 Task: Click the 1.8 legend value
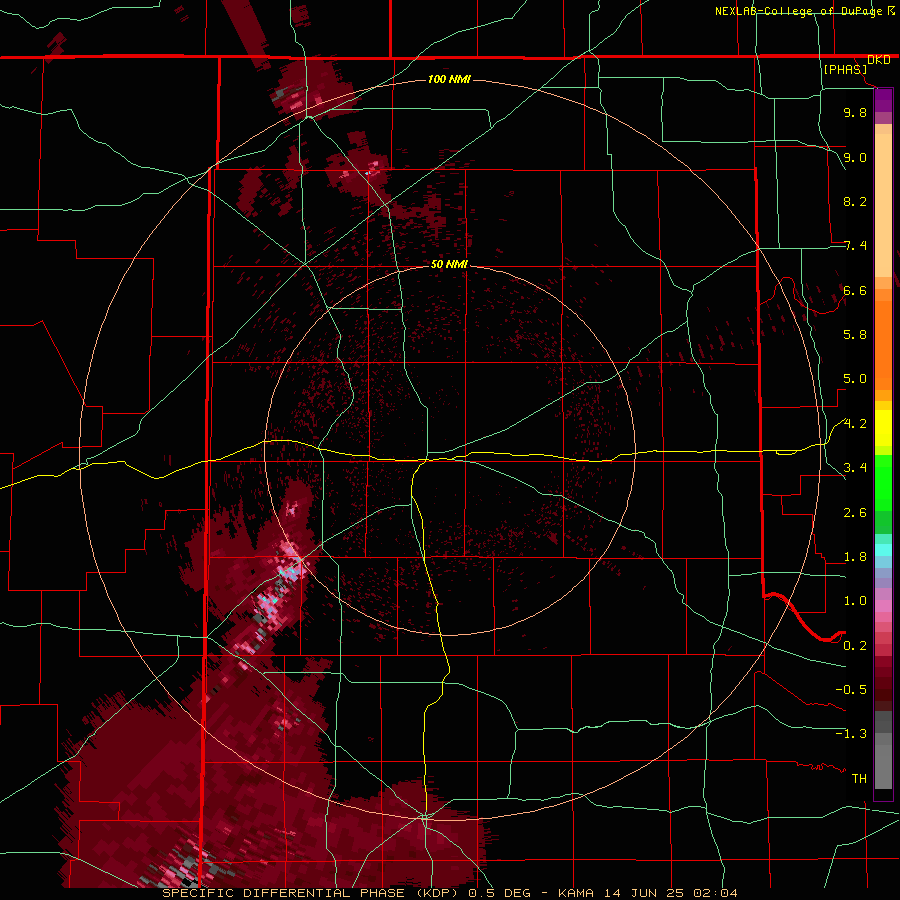(x=855, y=557)
